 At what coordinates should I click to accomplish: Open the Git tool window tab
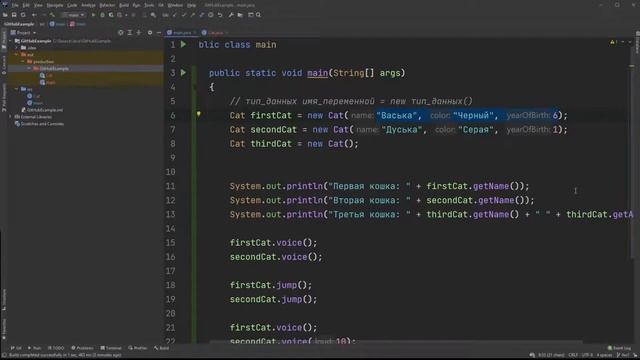click(16, 348)
